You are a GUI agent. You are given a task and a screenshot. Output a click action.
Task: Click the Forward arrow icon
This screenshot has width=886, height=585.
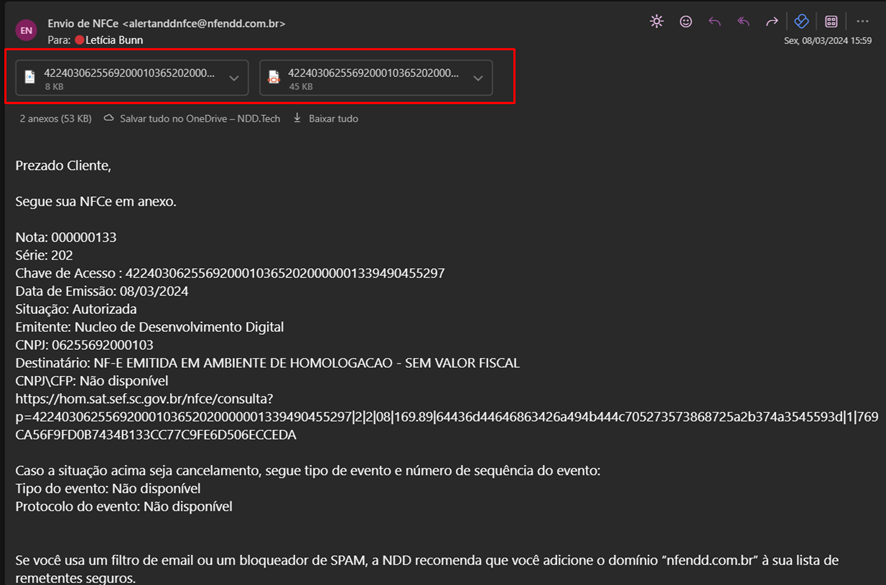pyautogui.click(x=772, y=21)
